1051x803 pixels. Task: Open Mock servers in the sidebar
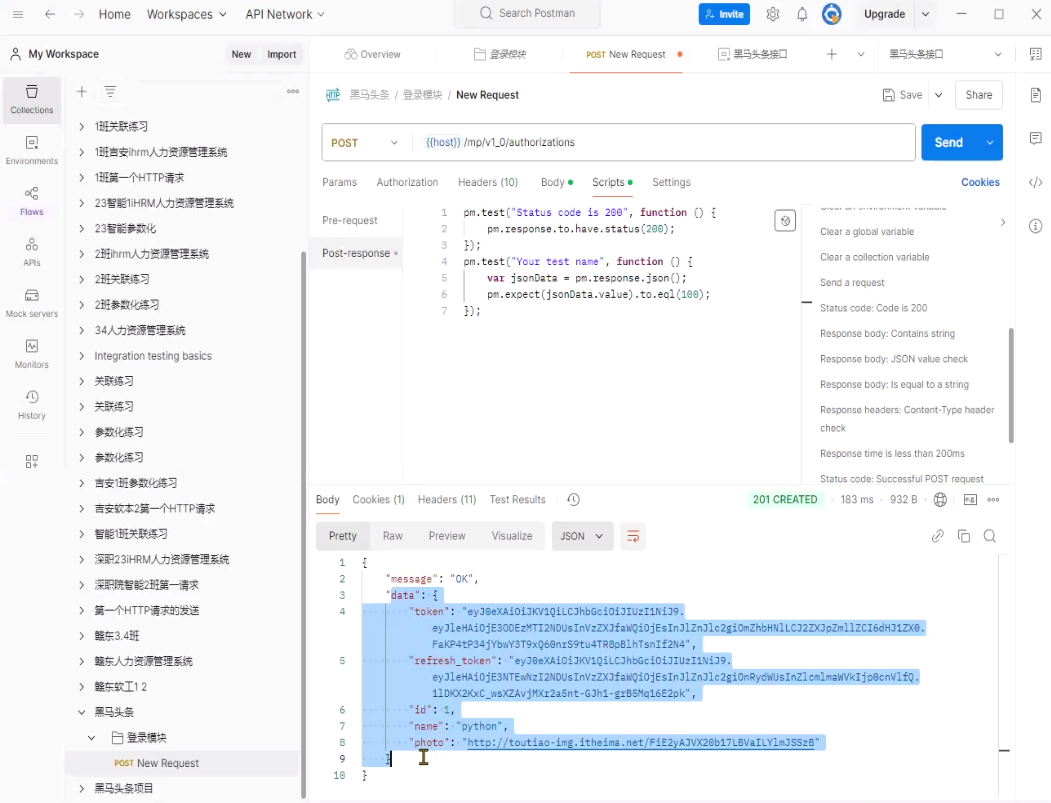pyautogui.click(x=32, y=303)
